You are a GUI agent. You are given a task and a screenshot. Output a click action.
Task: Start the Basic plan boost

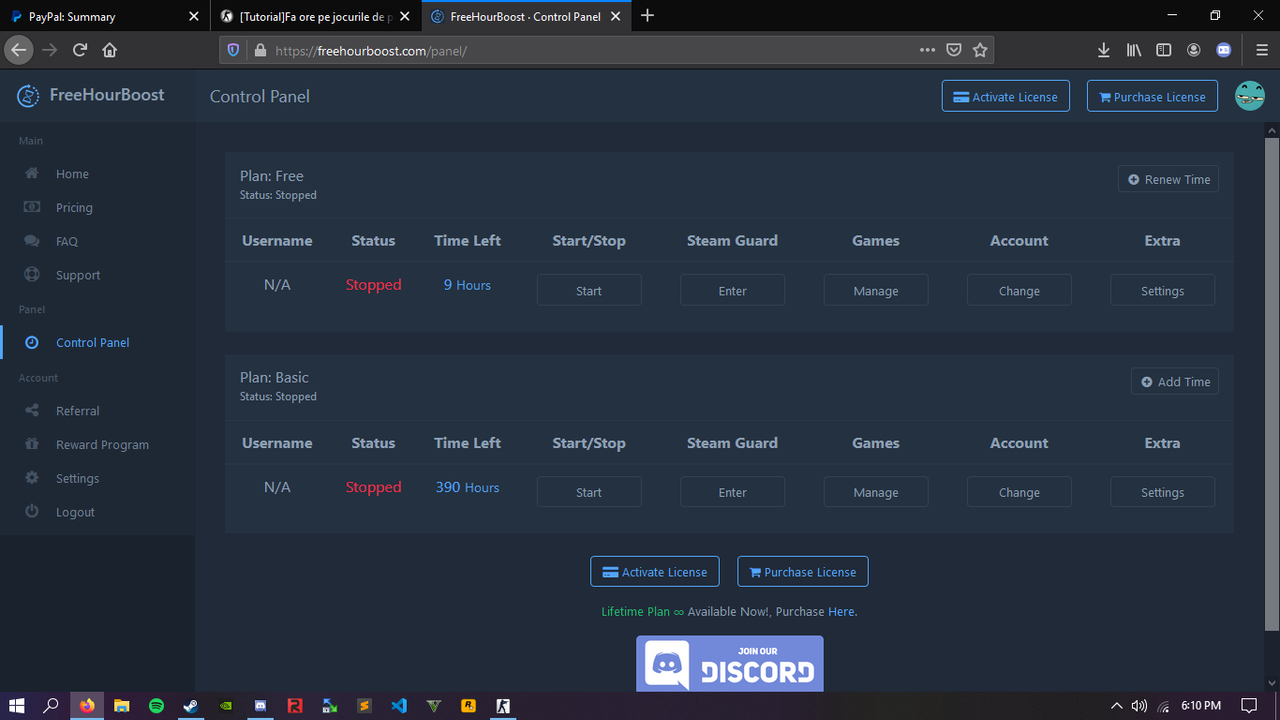(x=589, y=492)
